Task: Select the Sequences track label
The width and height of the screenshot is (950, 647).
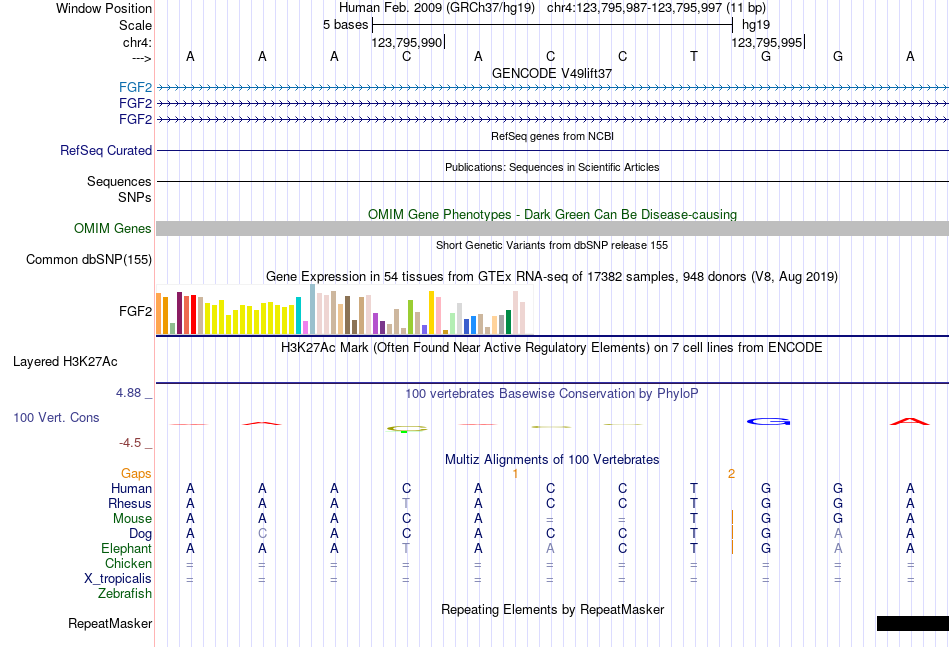Action: [119, 181]
